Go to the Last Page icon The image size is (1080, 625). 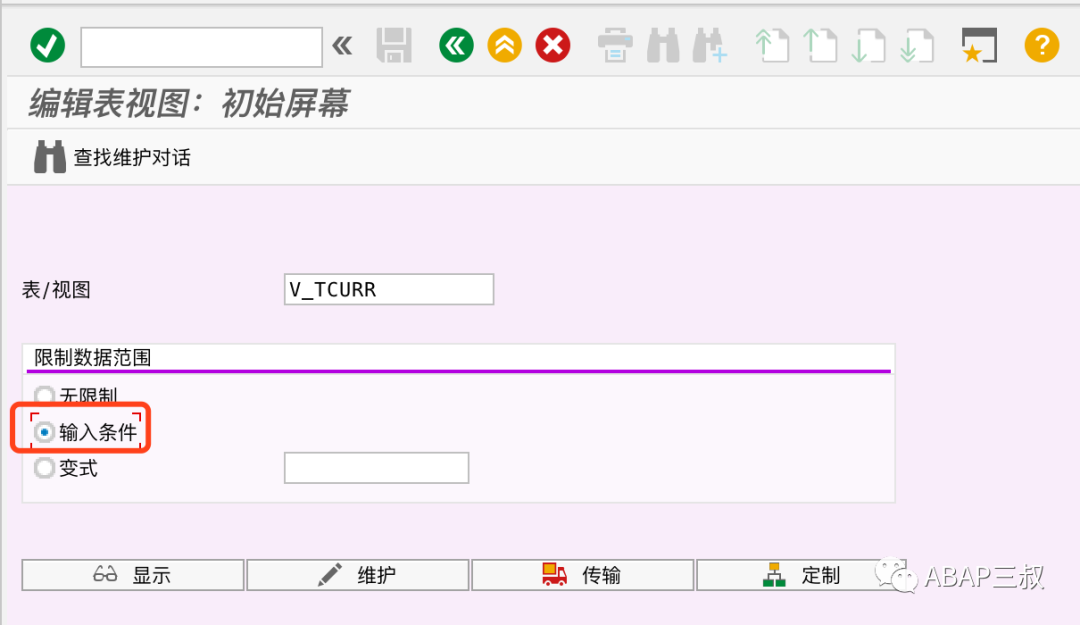point(917,46)
